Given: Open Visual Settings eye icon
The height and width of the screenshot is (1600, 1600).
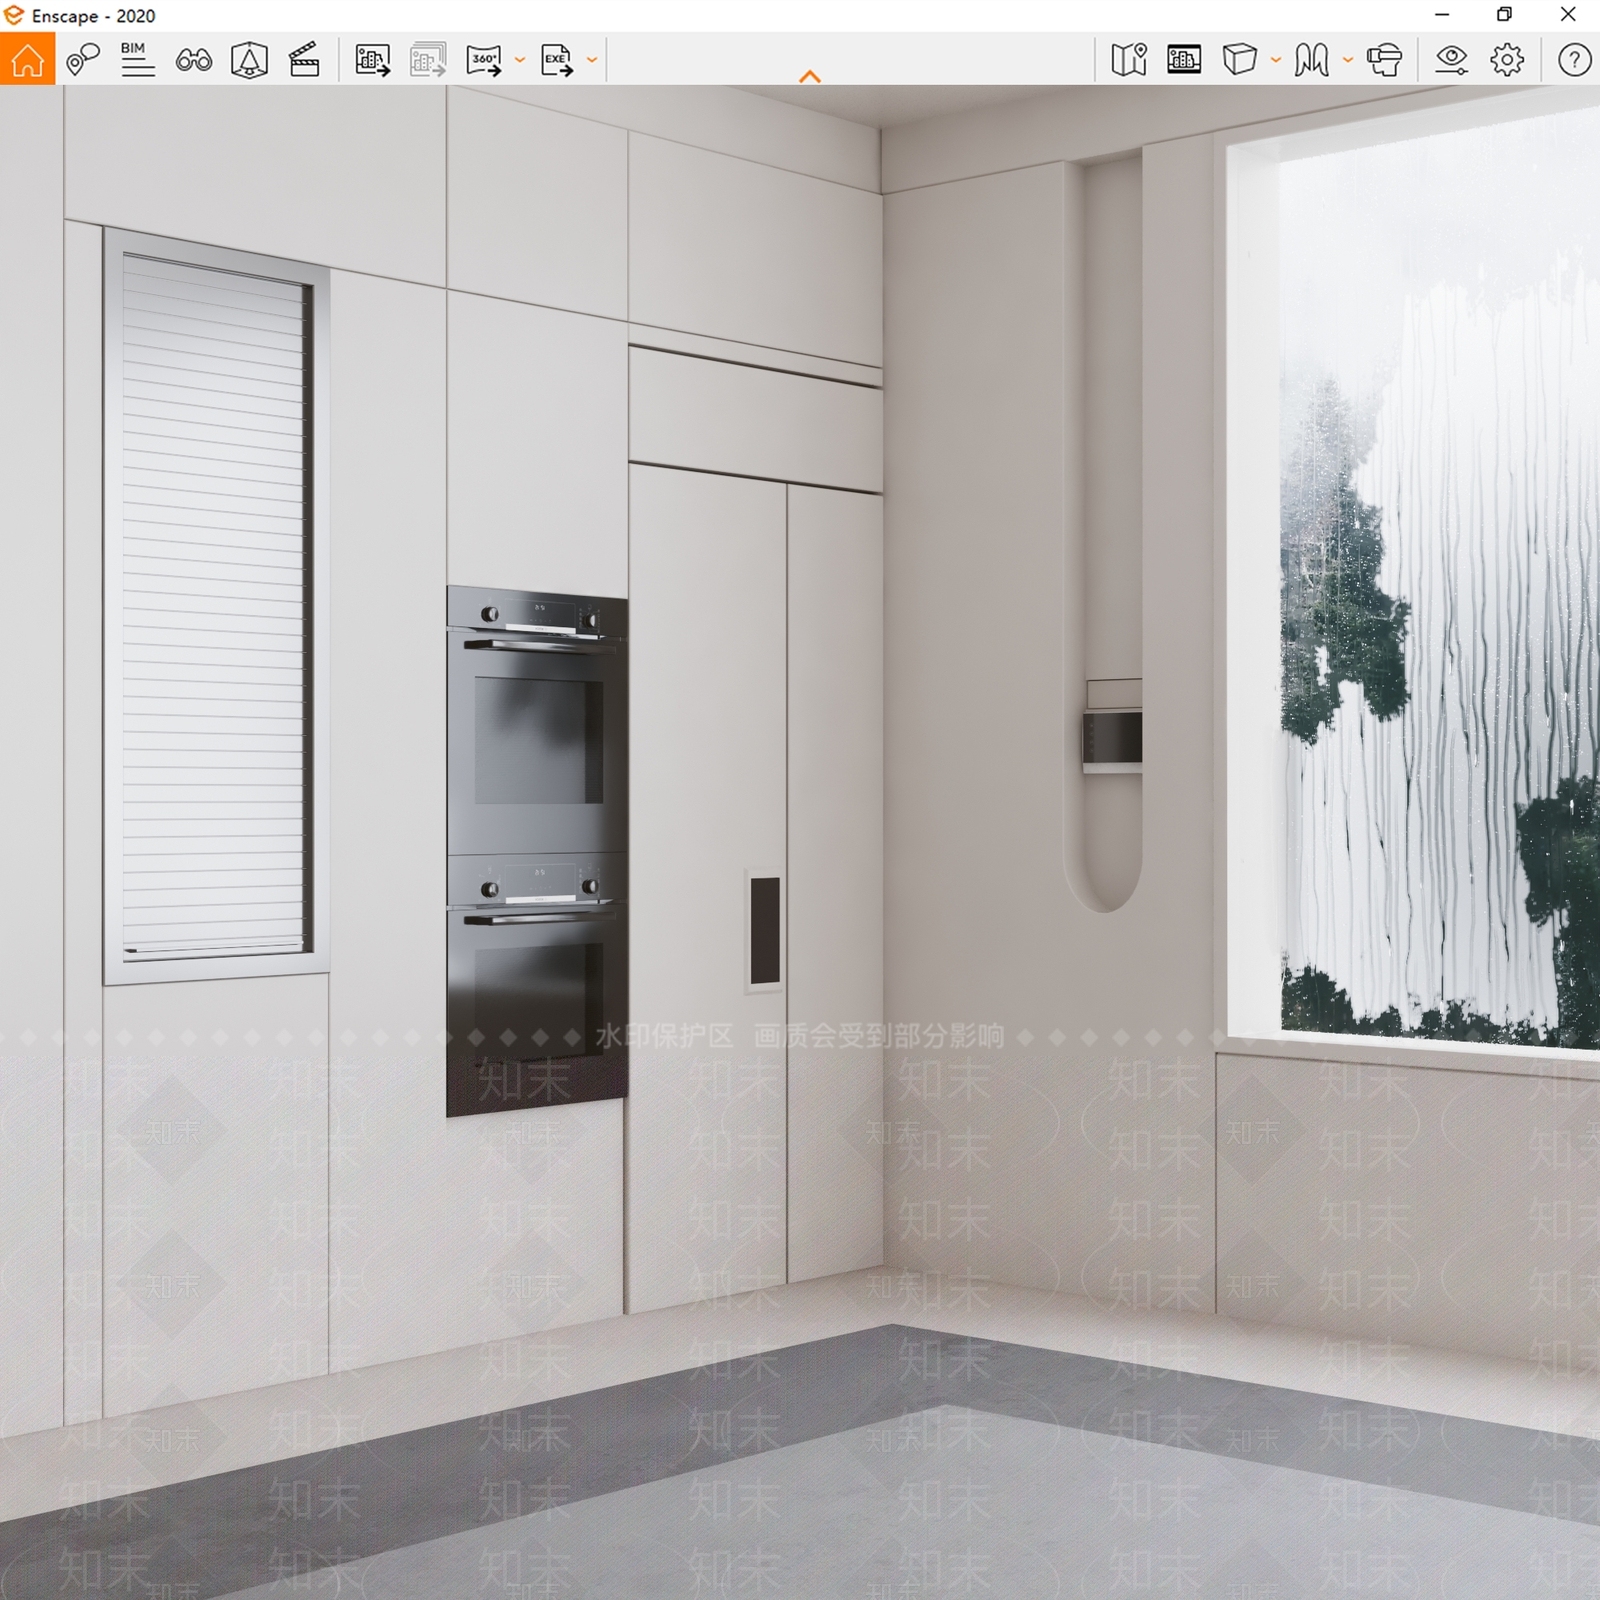Looking at the screenshot, I should pyautogui.click(x=1451, y=60).
